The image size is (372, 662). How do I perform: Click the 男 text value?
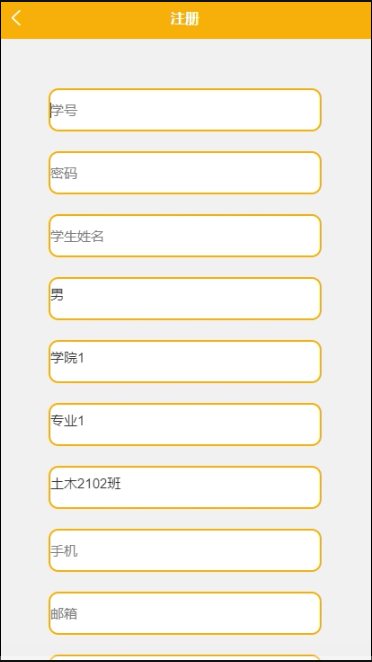pyautogui.click(x=57, y=295)
